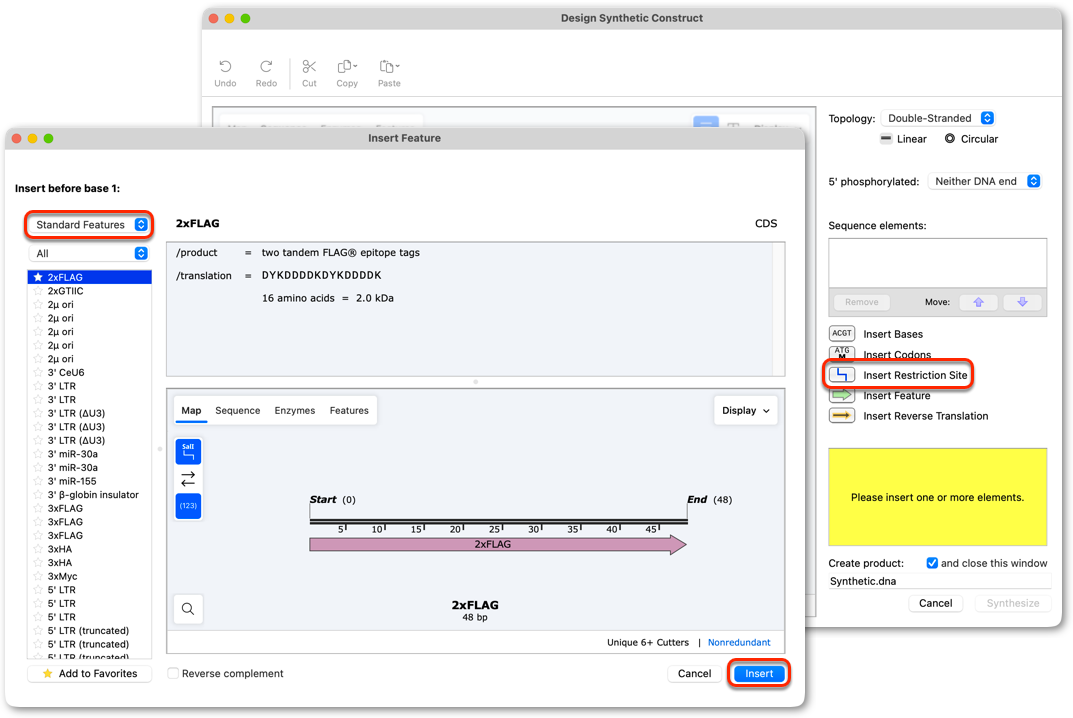Image resolution: width=1073 pixels, height=718 pixels.
Task: Click the Insert Restriction Site icon
Action: [842, 375]
